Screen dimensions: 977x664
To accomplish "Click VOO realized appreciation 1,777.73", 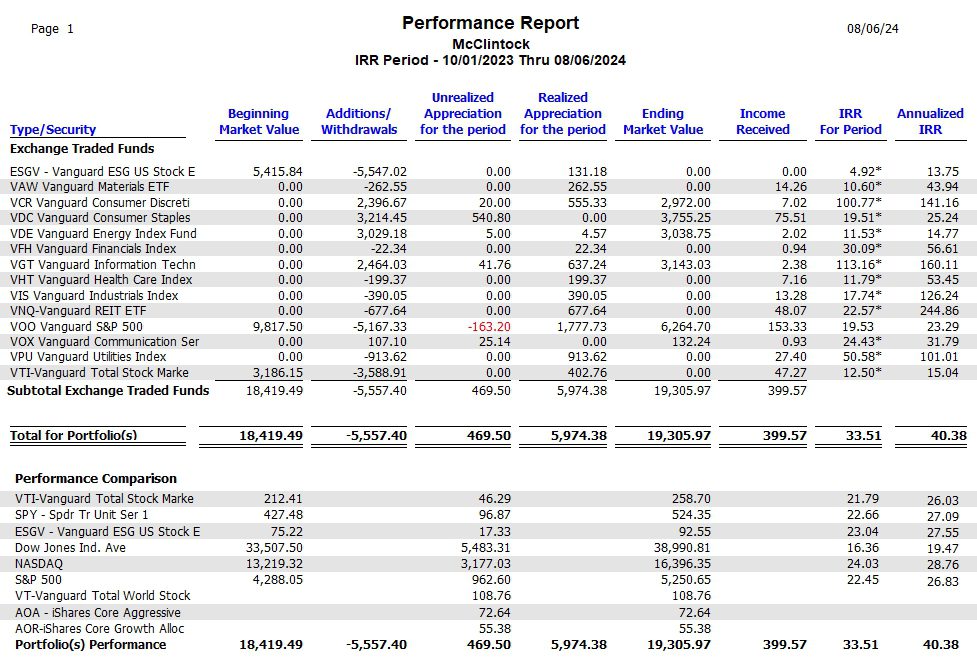I will pyautogui.click(x=581, y=326).
